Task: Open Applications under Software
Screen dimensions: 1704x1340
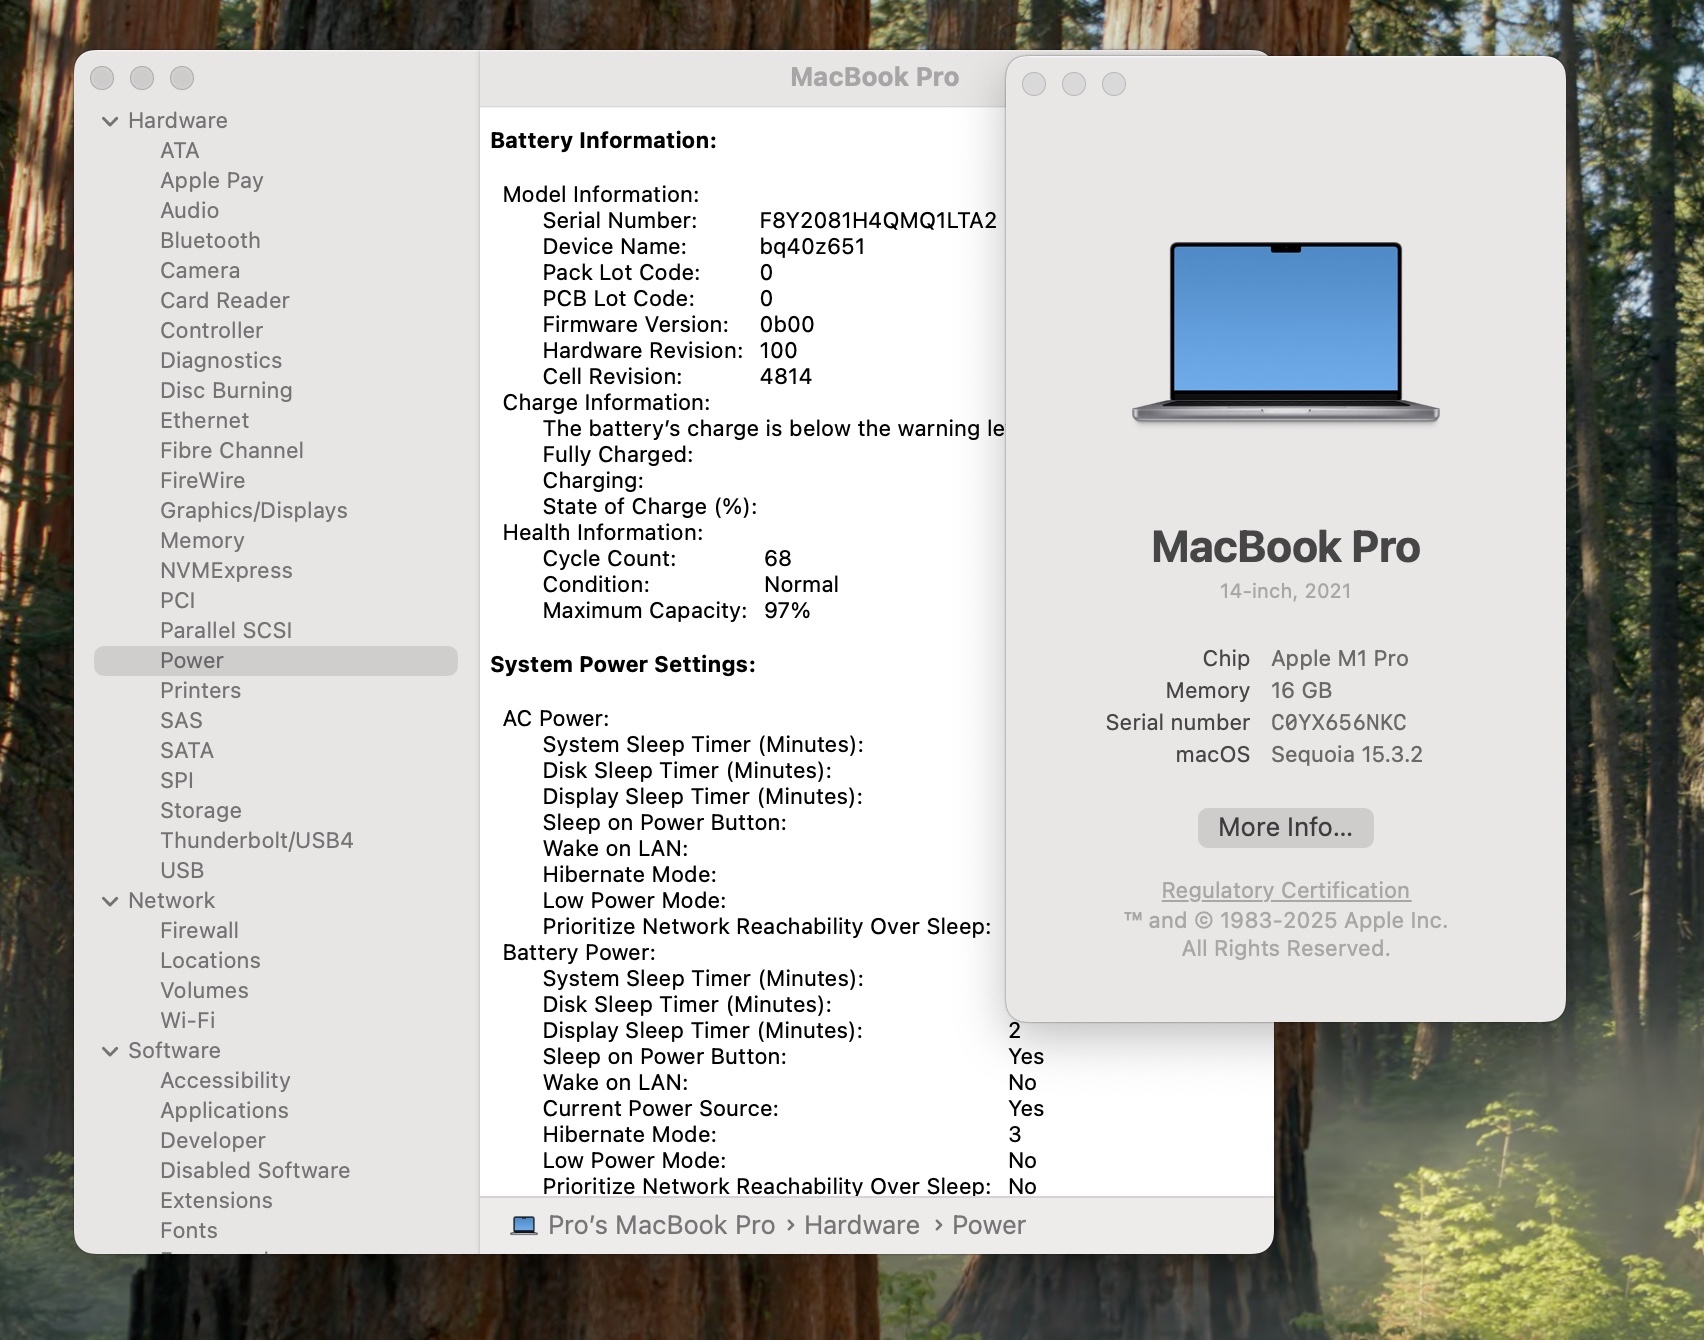Action: click(225, 1111)
